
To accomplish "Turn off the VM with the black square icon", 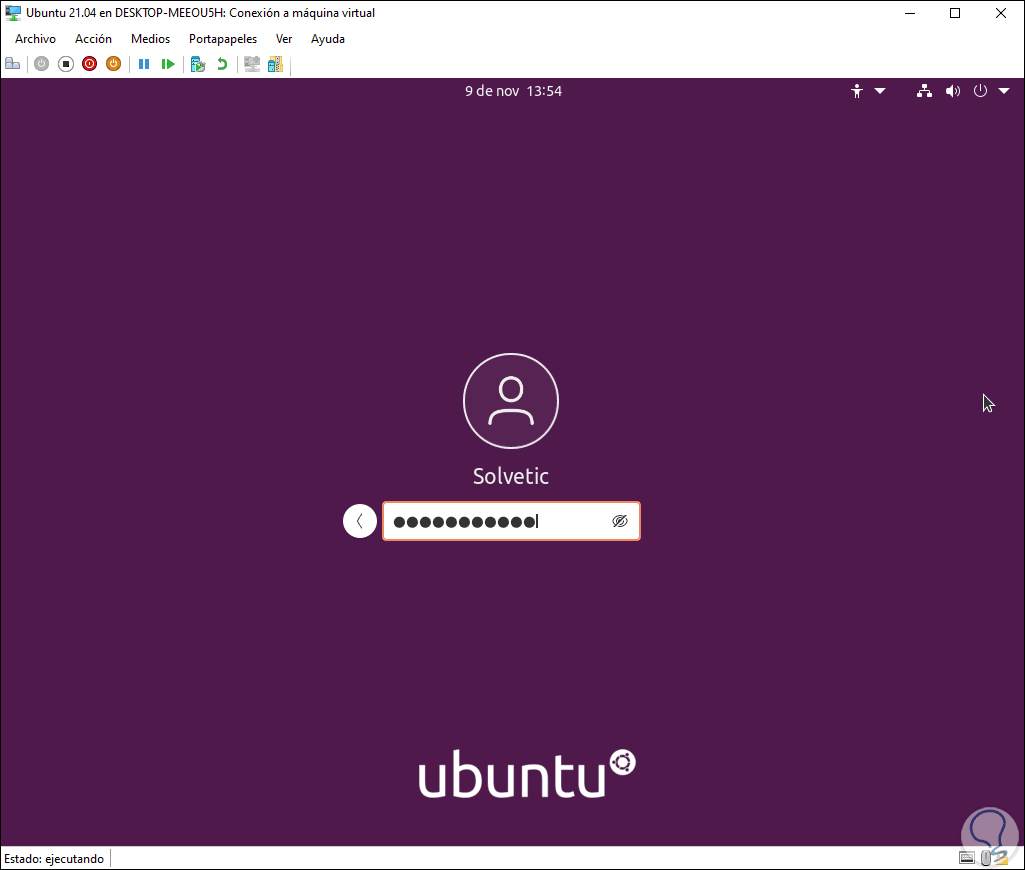I will 65,64.
